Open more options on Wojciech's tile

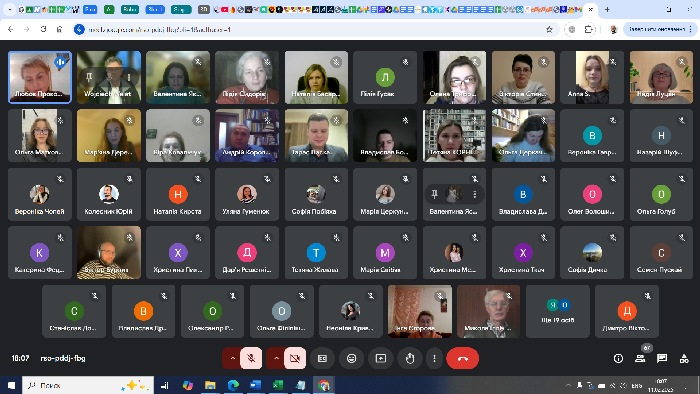click(129, 78)
